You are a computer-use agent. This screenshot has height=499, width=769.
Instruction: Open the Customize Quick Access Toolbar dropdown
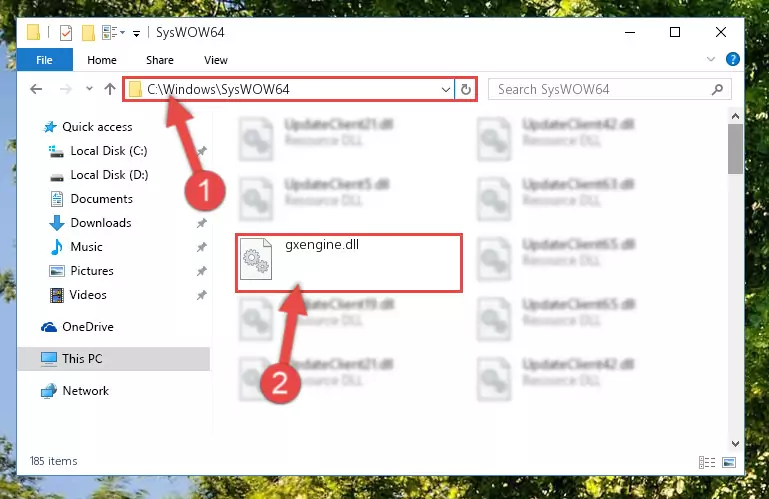pos(136,33)
